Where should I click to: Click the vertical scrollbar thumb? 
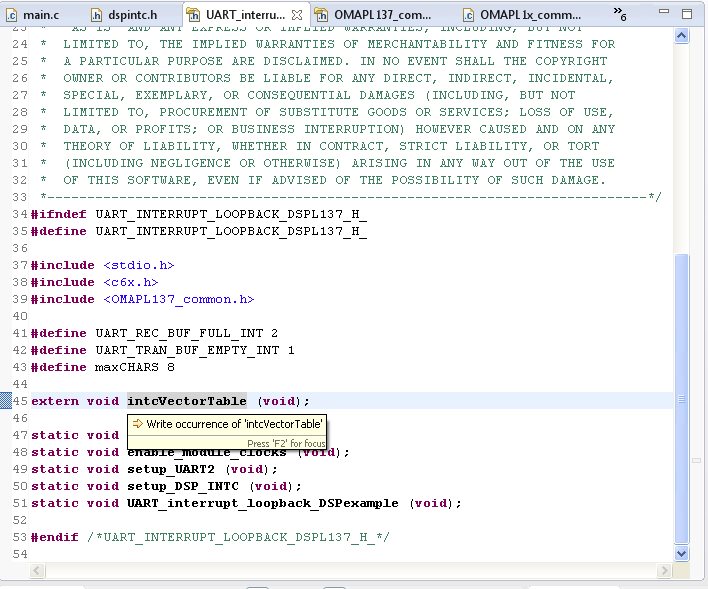pyautogui.click(x=681, y=398)
